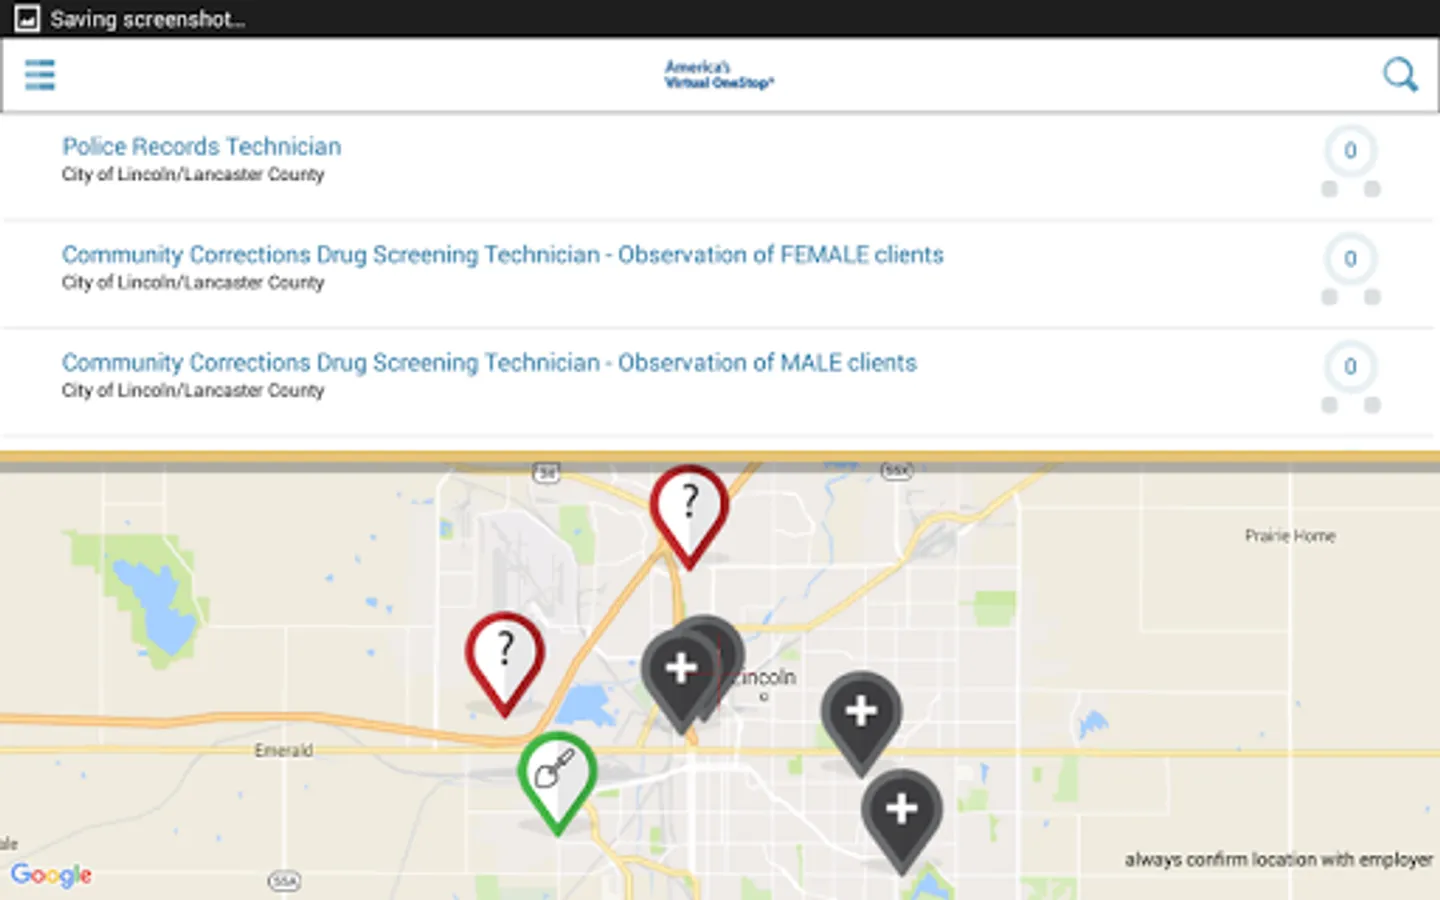Tap the search magnifier icon

(1400, 75)
